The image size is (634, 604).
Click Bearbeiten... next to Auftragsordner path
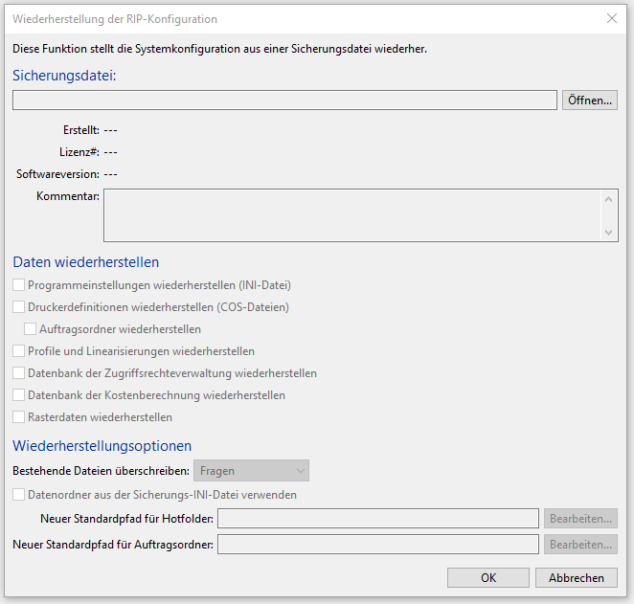(581, 544)
